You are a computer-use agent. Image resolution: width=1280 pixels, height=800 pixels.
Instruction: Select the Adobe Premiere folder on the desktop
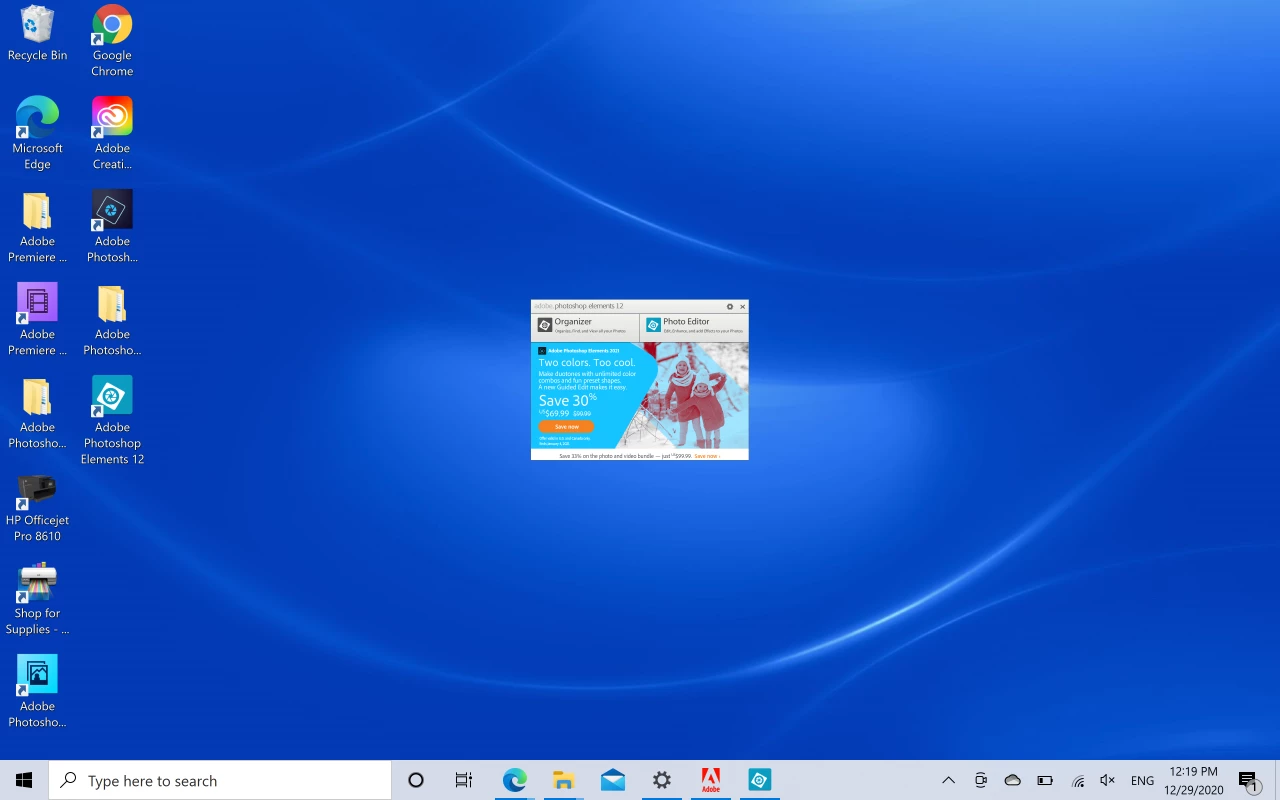click(37, 227)
